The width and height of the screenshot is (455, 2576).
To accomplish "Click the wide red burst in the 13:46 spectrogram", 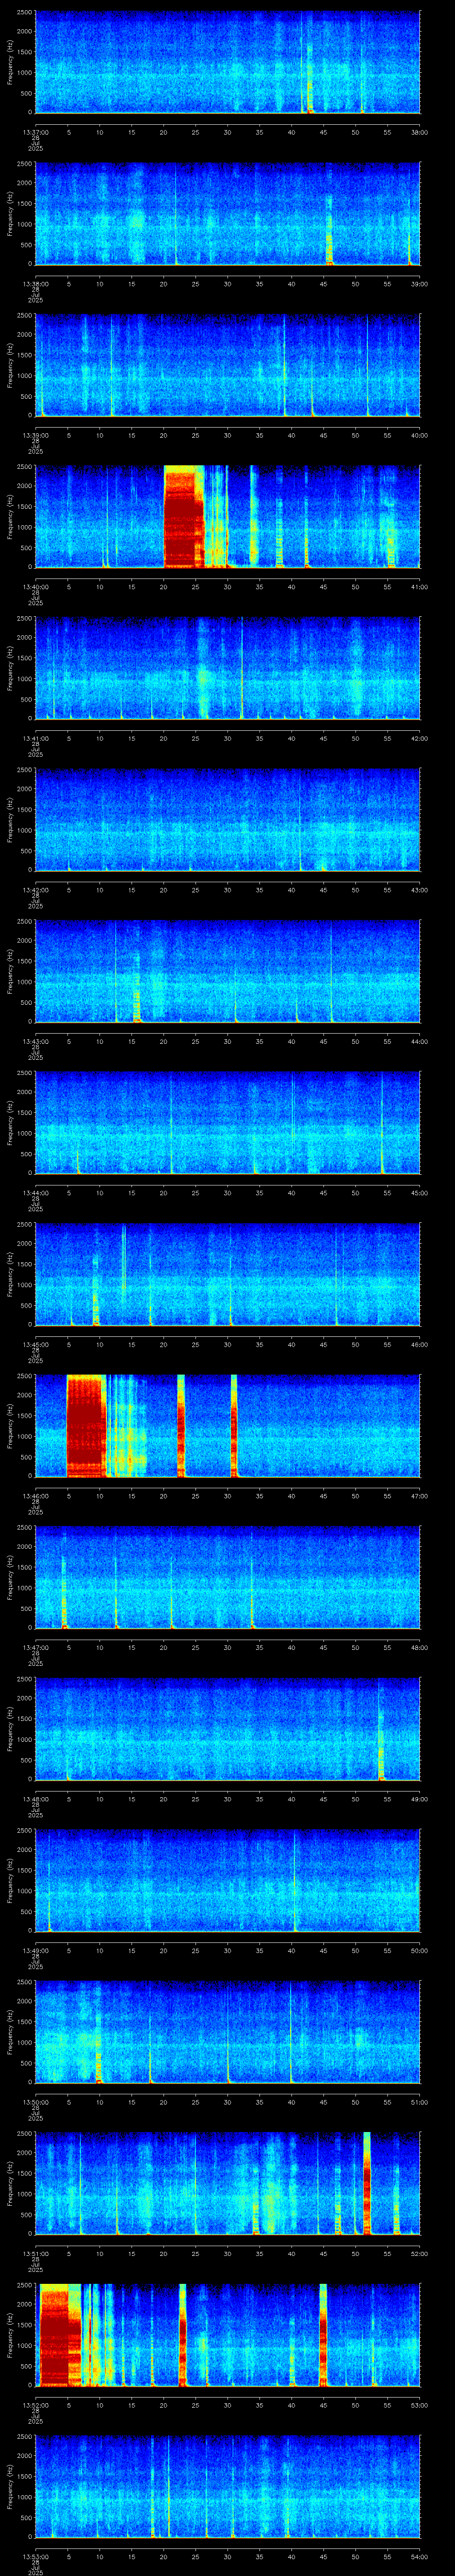I will point(86,1427).
